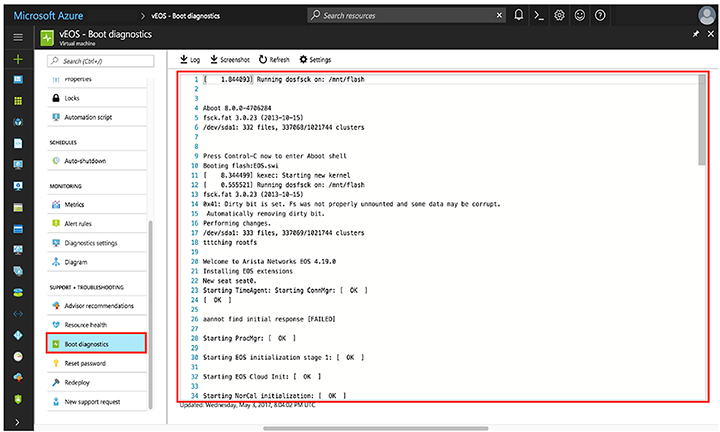The image size is (720, 432).
Task: Open the hamburger menu in the portal sidebar
Action: (18, 37)
